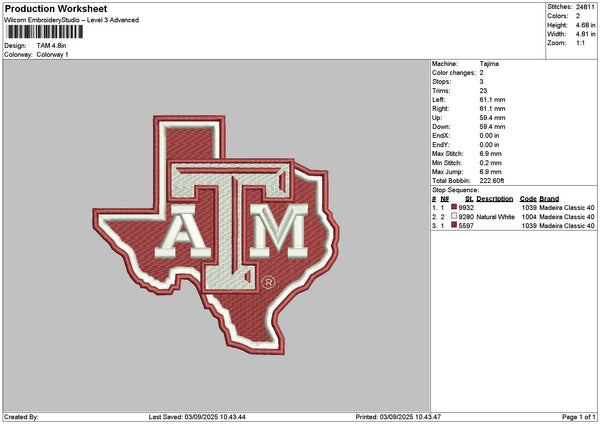
Task: Click the 'Stop Sequence:' heading
Action: [x=455, y=190]
